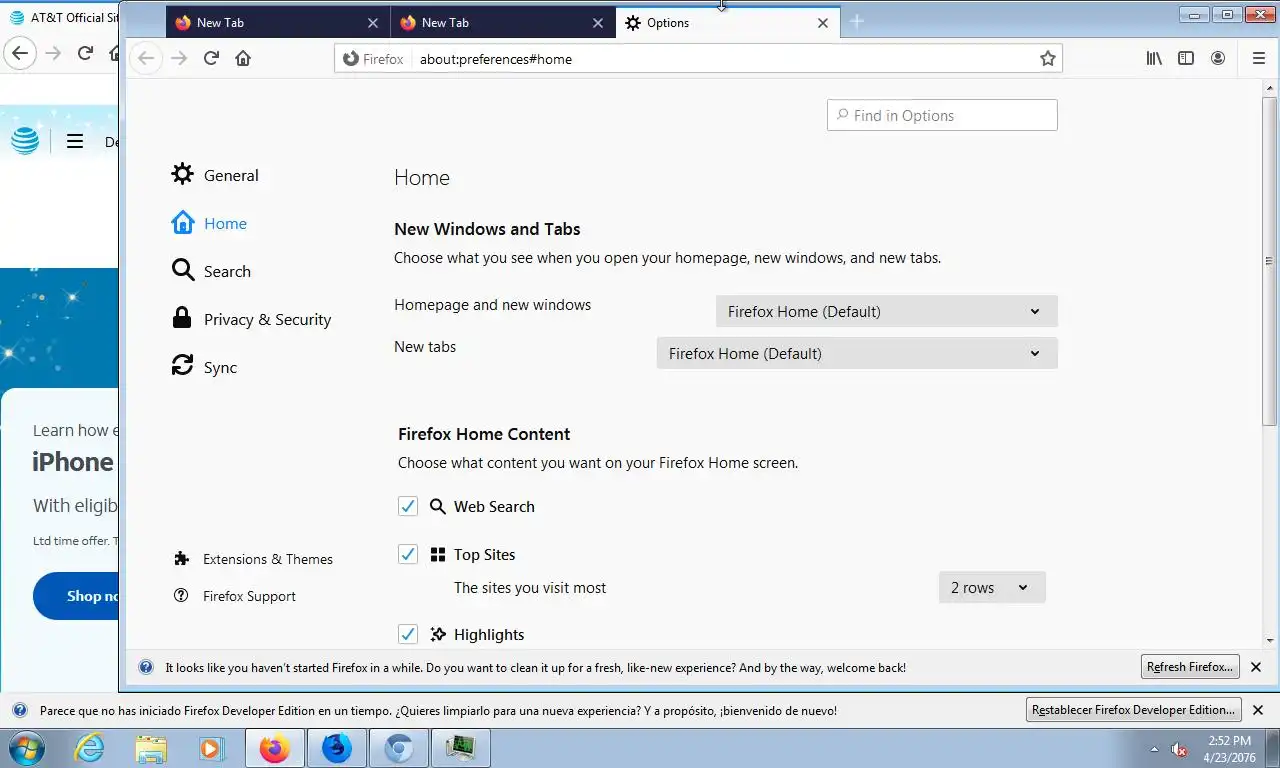The height and width of the screenshot is (768, 1280).
Task: Open the General preferences category
Action: [215, 175]
